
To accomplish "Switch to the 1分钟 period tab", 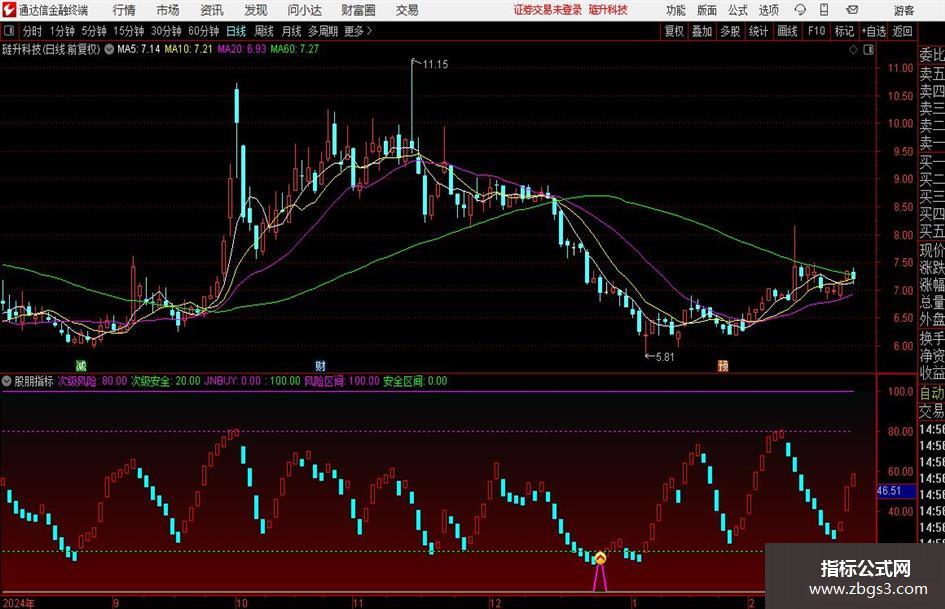I will [62, 31].
